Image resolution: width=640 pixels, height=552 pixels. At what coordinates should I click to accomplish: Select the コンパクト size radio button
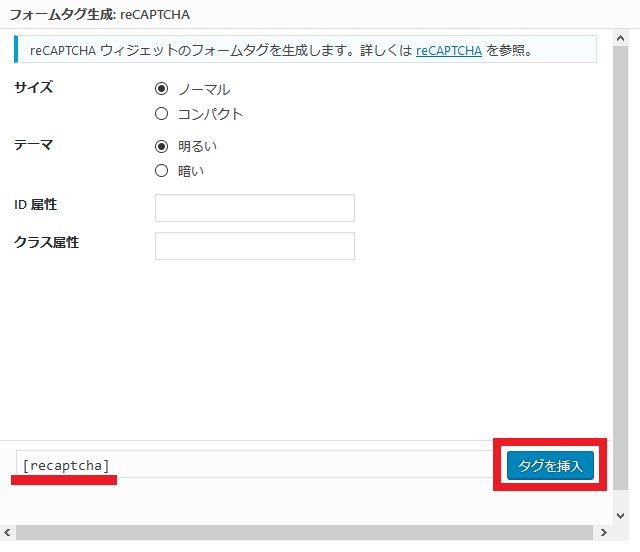[x=162, y=114]
